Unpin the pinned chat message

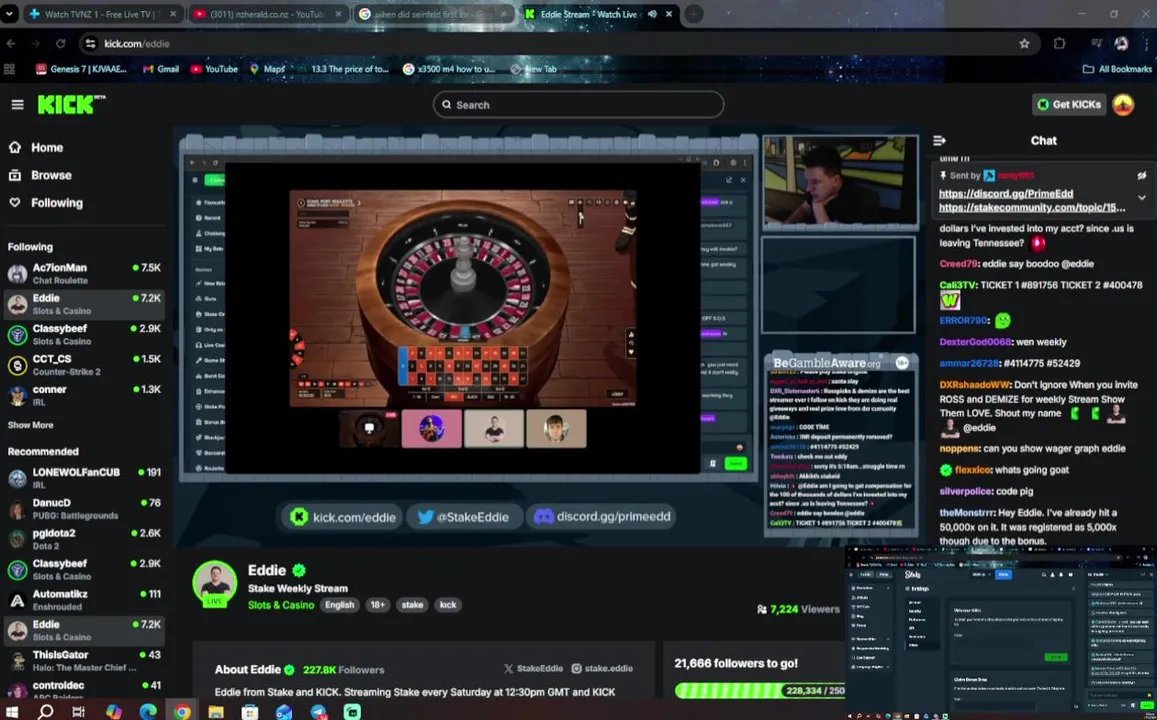point(1142,176)
